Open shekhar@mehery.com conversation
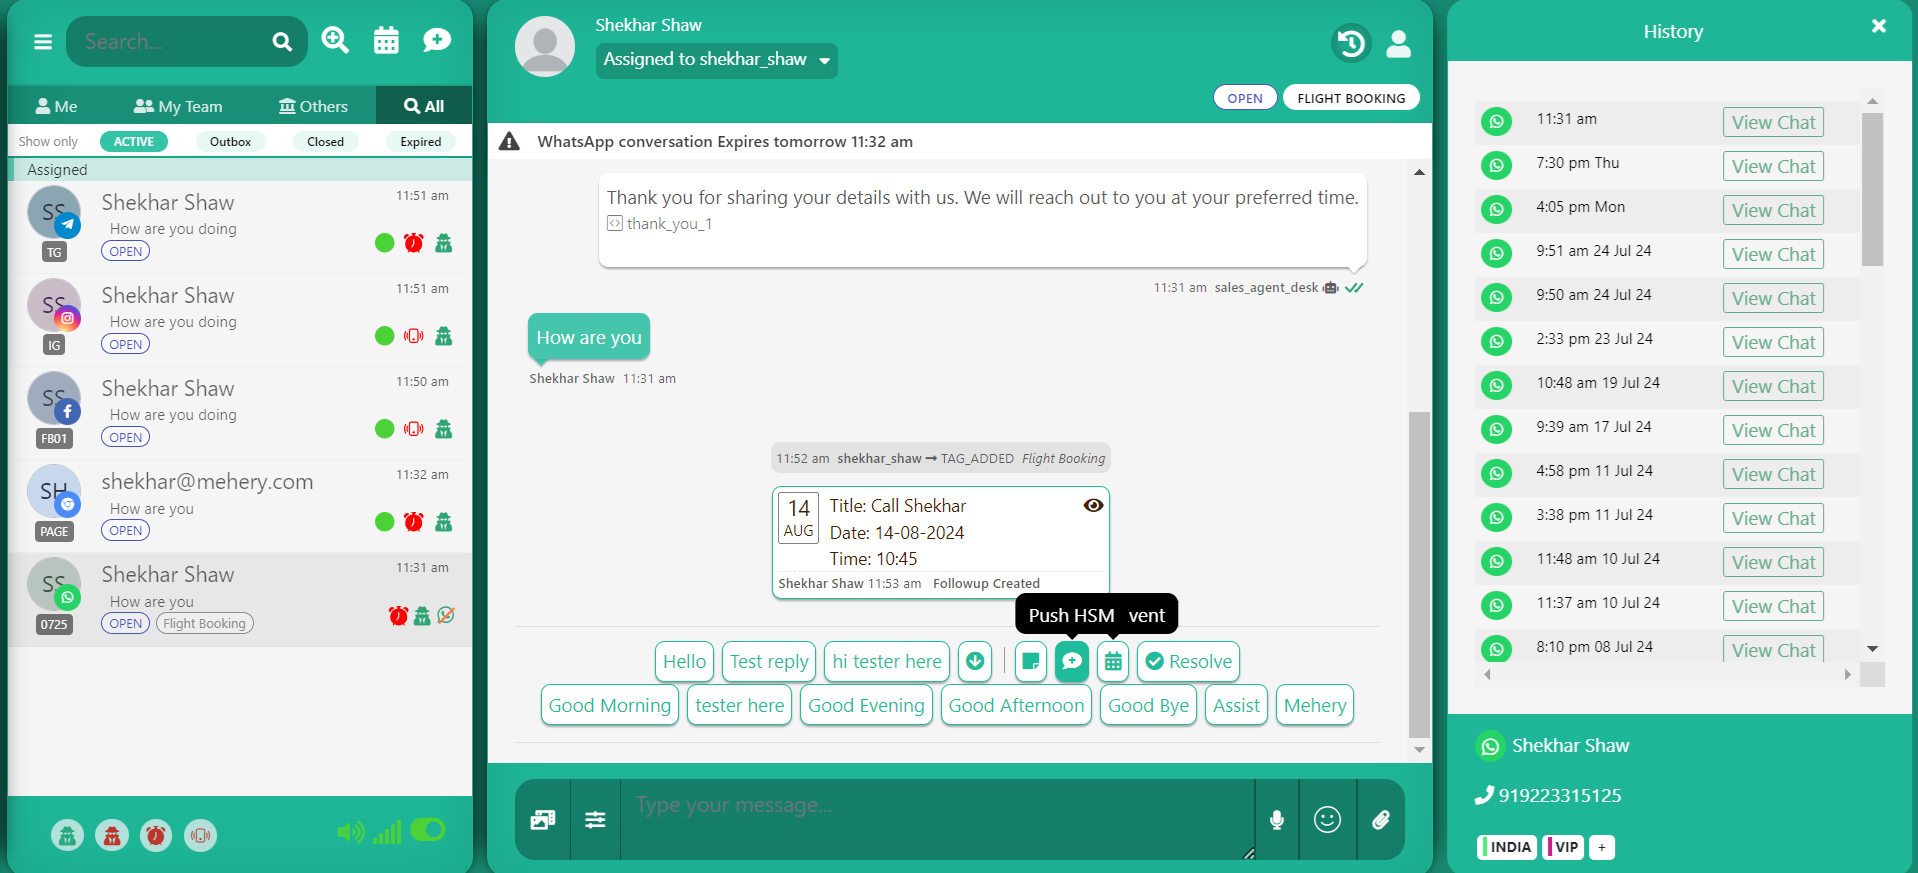Screen dimensions: 1918x873 (x=240, y=506)
